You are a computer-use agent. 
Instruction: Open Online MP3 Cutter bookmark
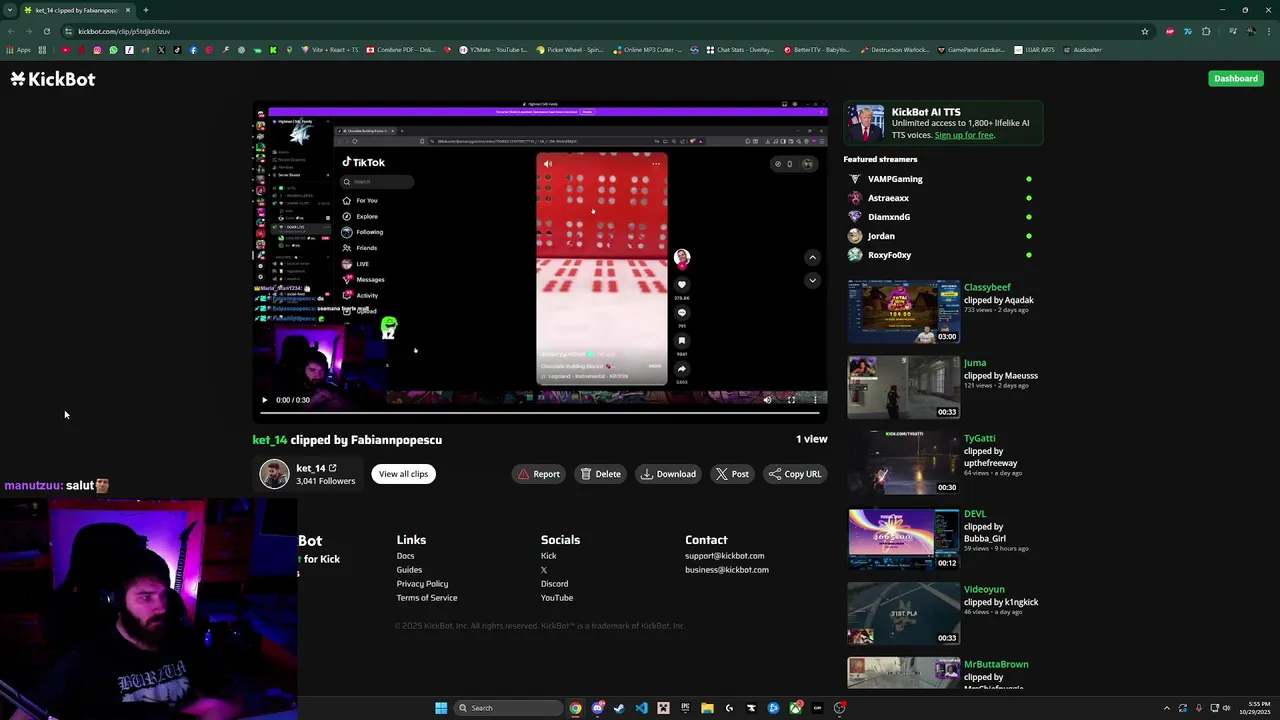(648, 50)
